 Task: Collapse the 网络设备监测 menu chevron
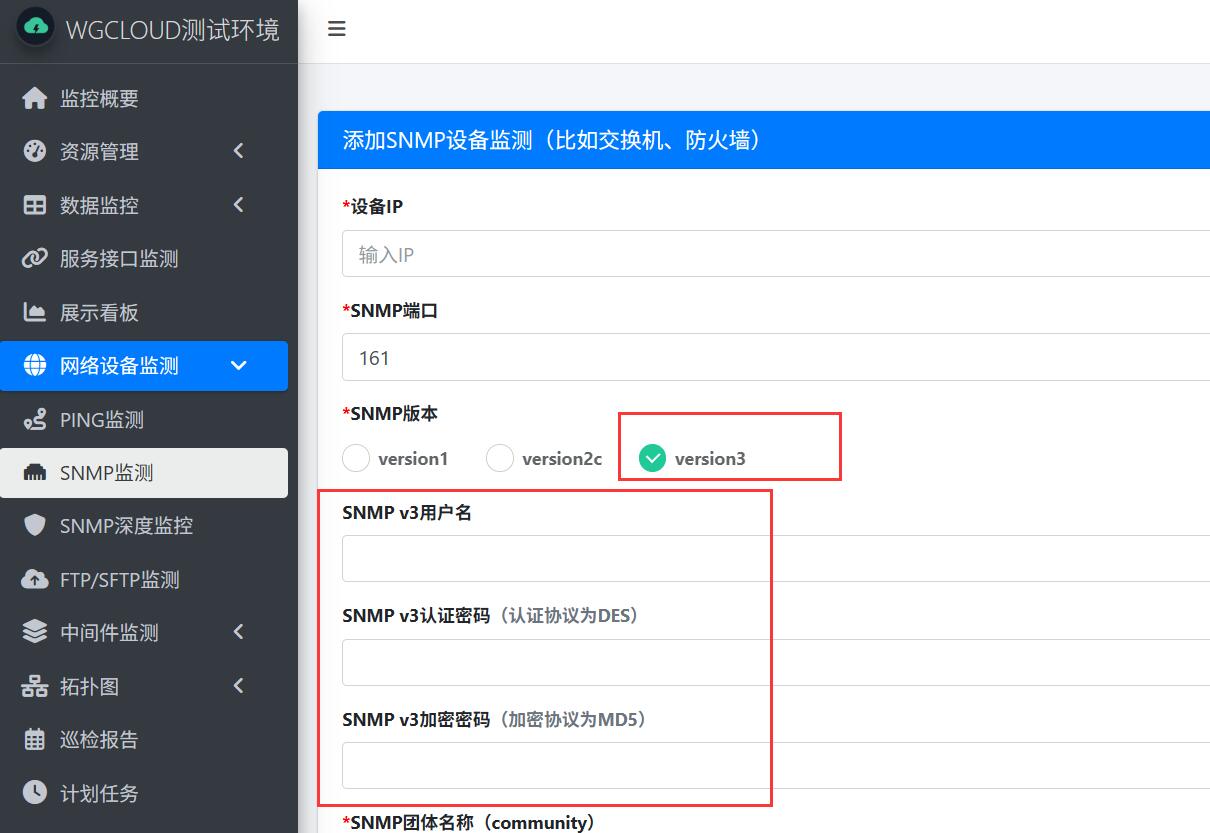(238, 366)
